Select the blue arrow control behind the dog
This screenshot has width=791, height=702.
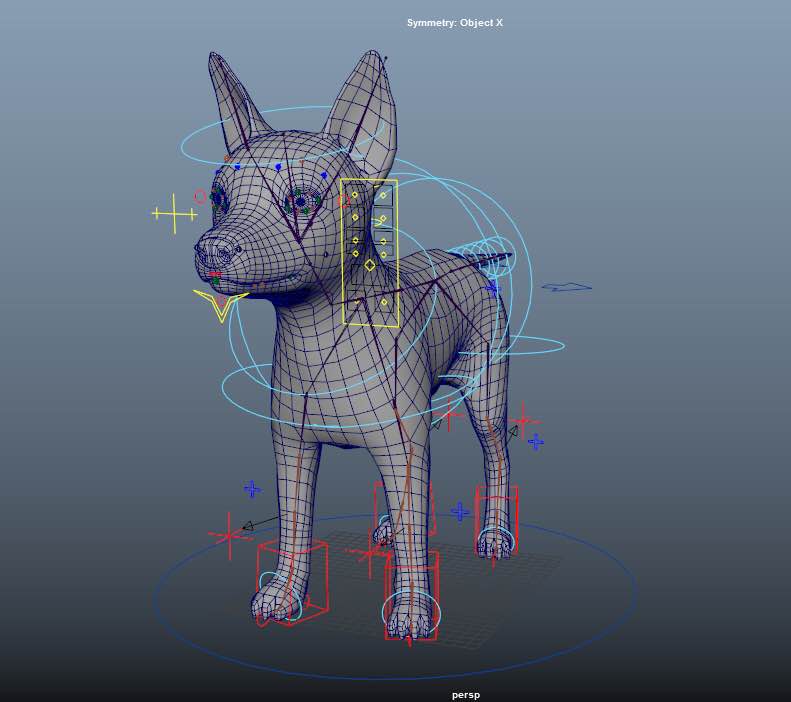tap(567, 287)
